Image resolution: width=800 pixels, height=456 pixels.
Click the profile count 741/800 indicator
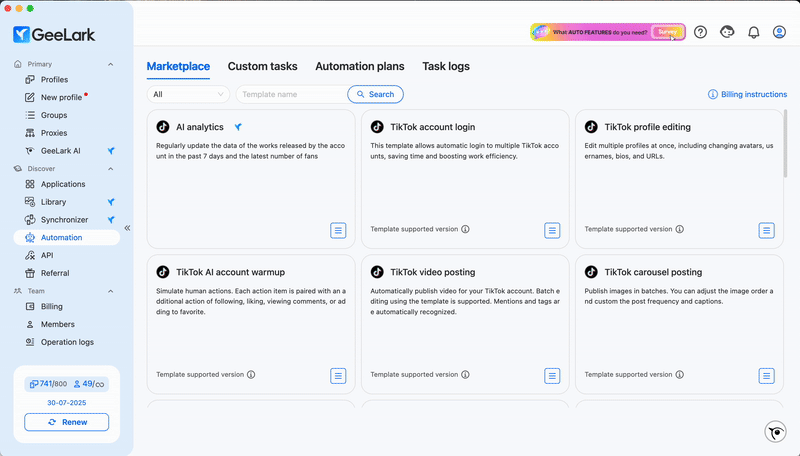[48, 384]
